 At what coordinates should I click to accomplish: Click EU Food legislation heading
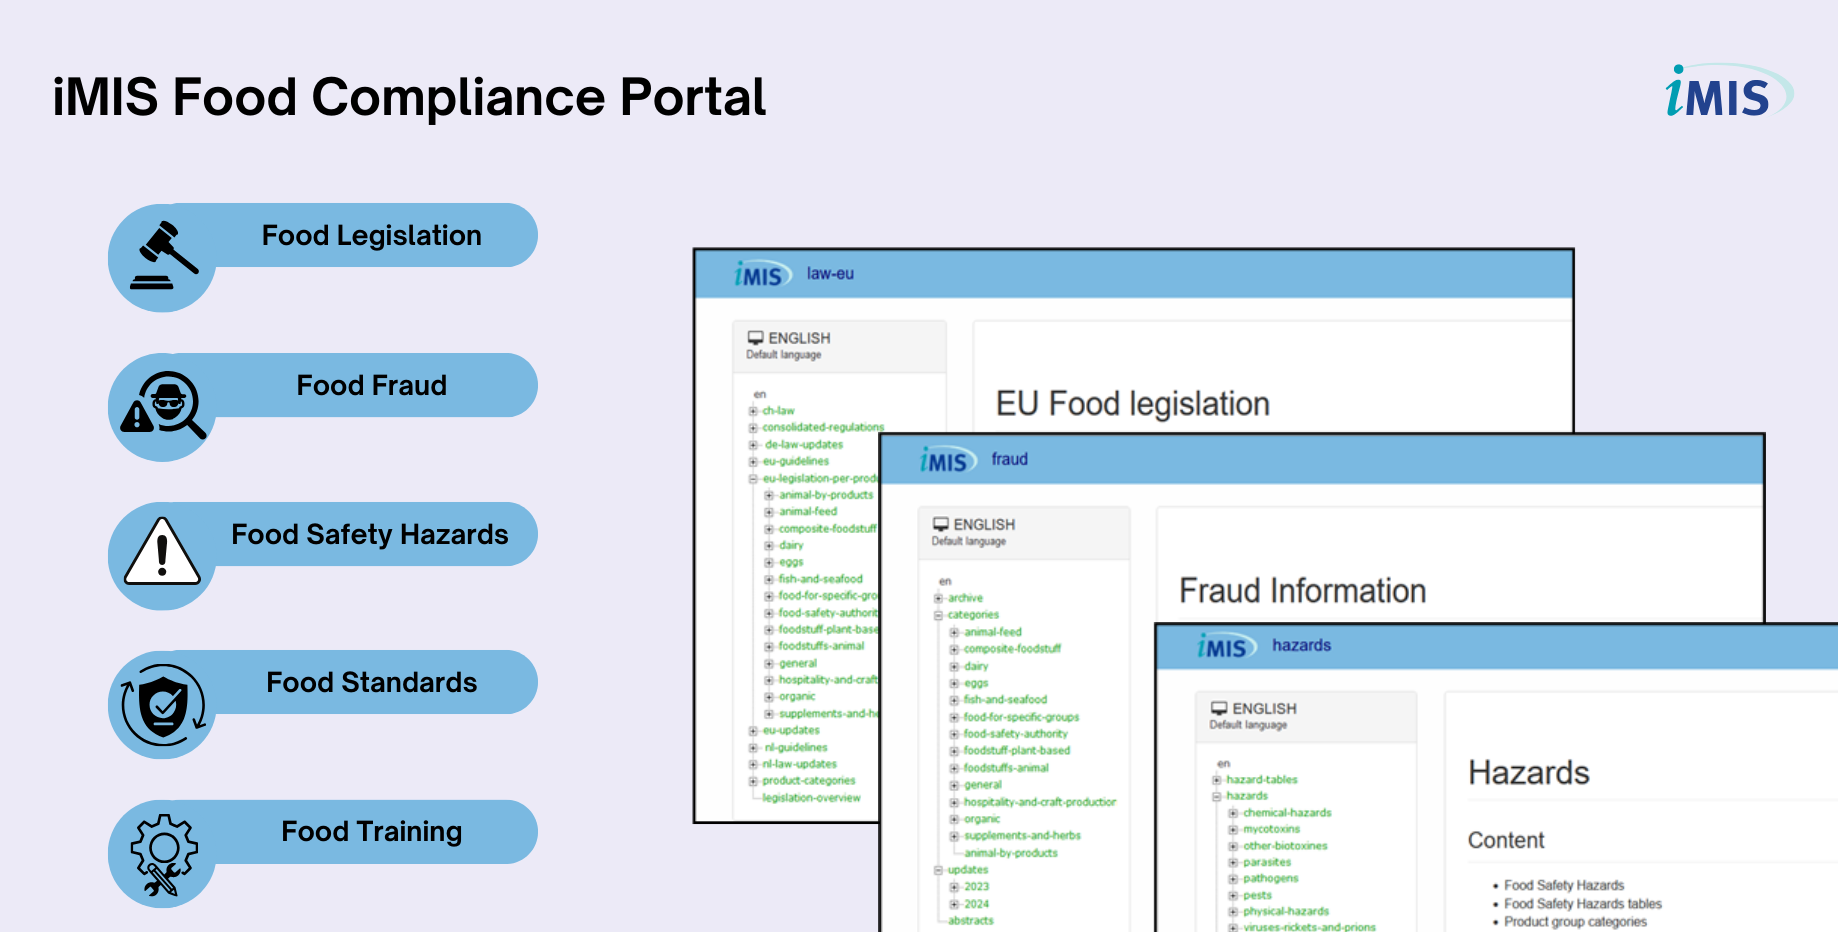click(x=1133, y=404)
